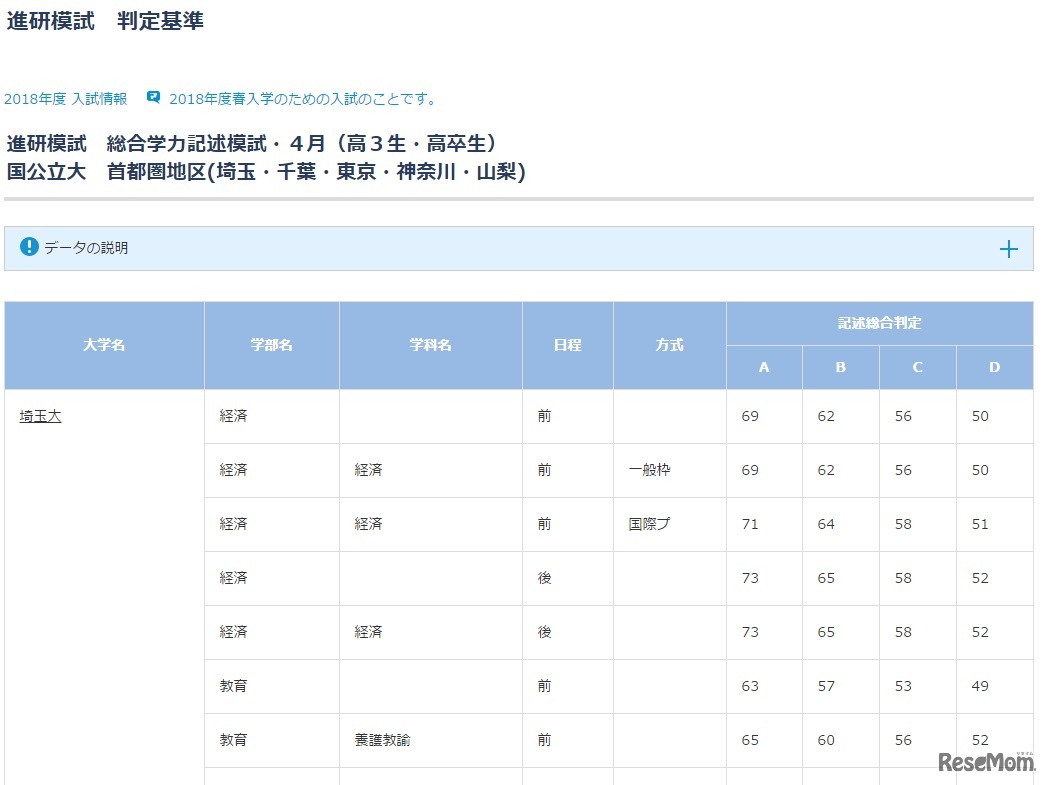Click the exclamation info icon beside データの説明
Image resolution: width=1049 pixels, height=785 pixels.
29,247
